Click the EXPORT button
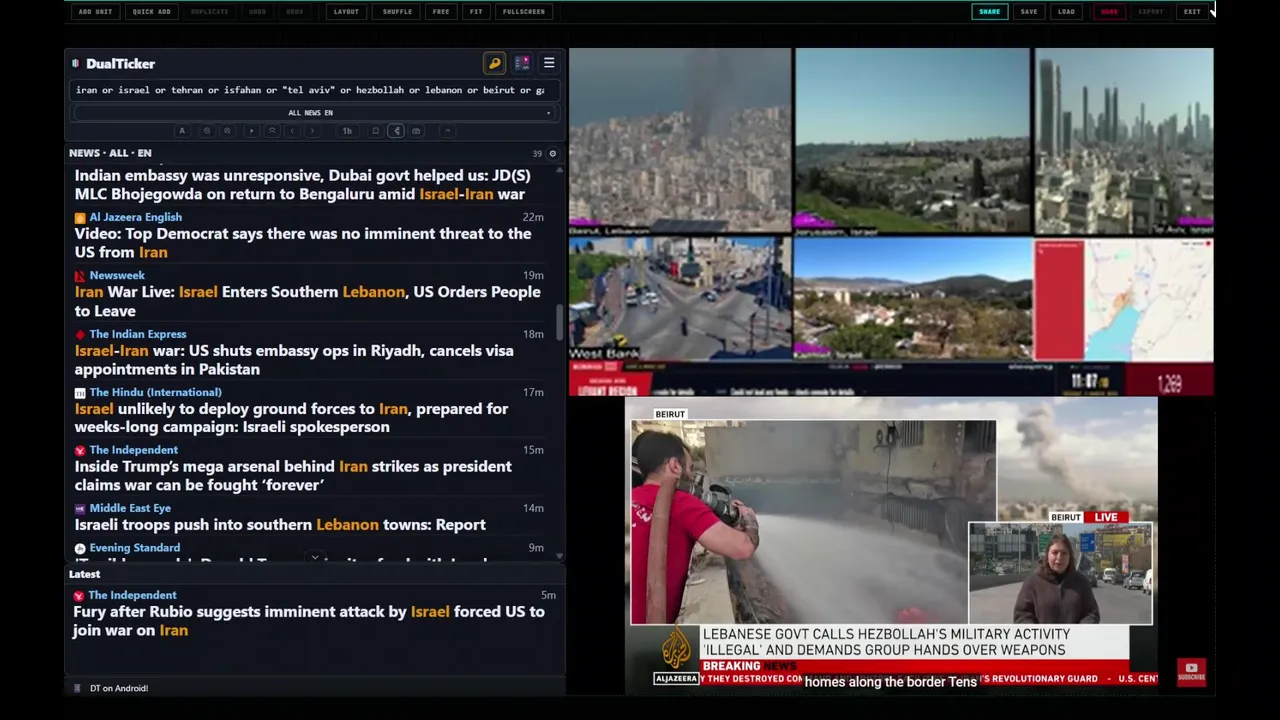 coord(1151,11)
